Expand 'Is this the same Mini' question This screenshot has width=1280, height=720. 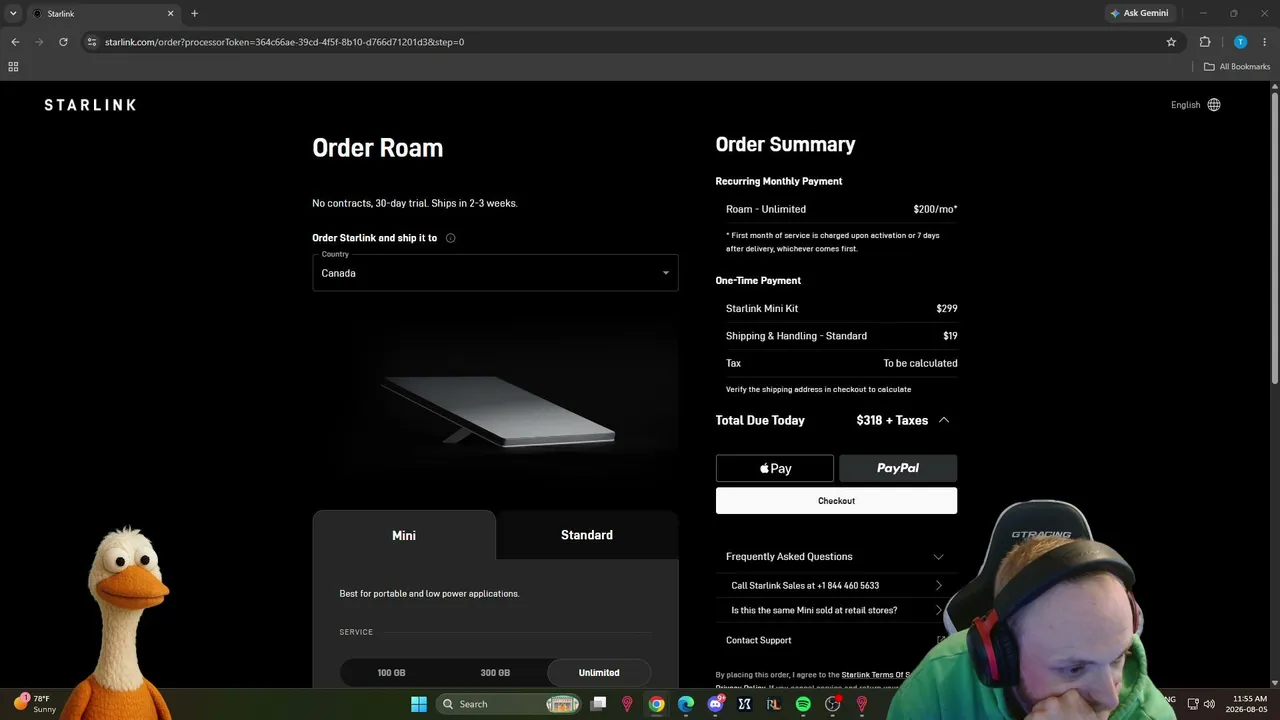tap(836, 610)
